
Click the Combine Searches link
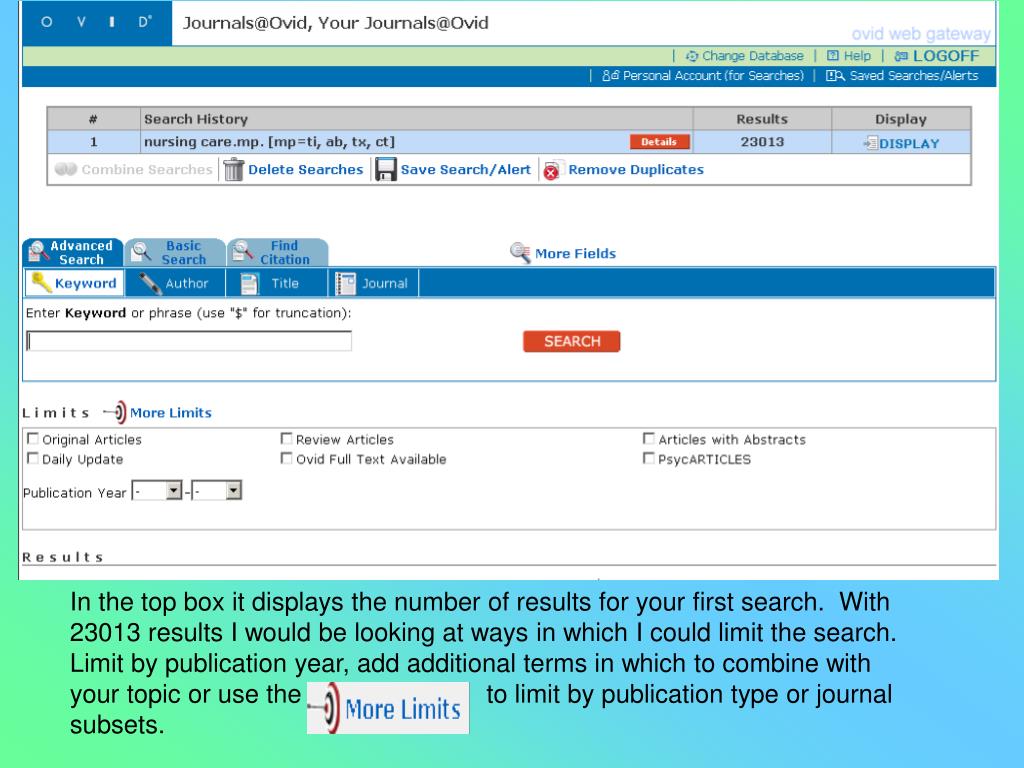click(x=147, y=170)
